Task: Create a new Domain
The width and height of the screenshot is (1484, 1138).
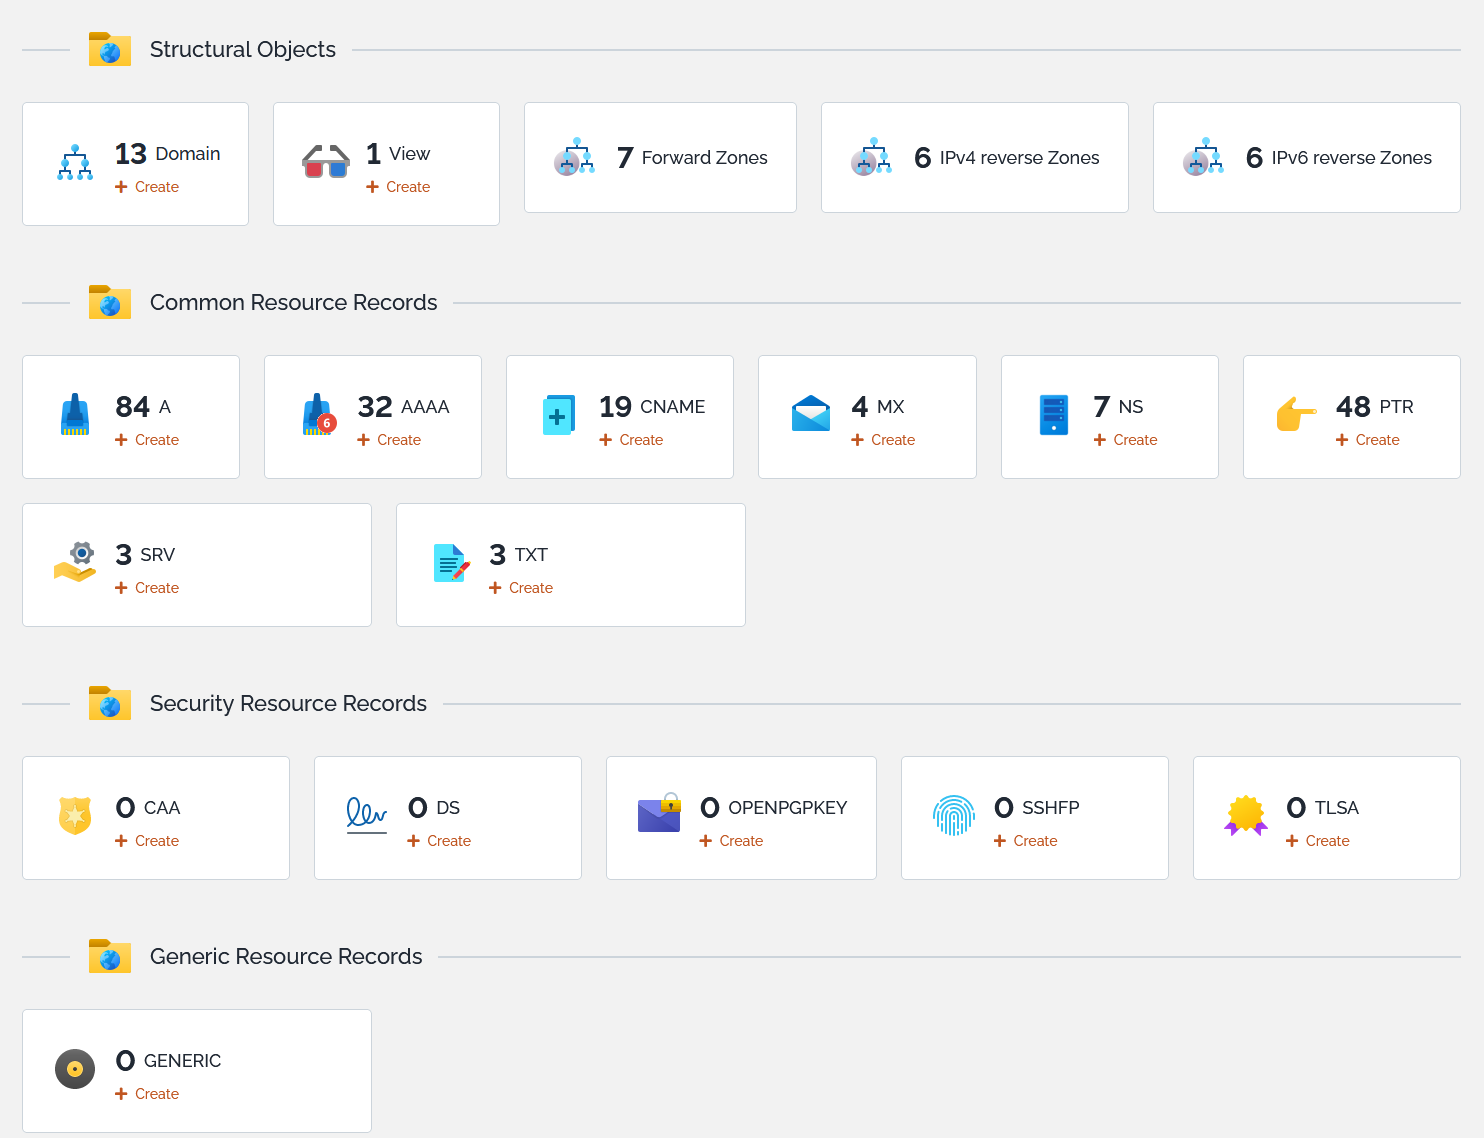Action: (x=147, y=187)
